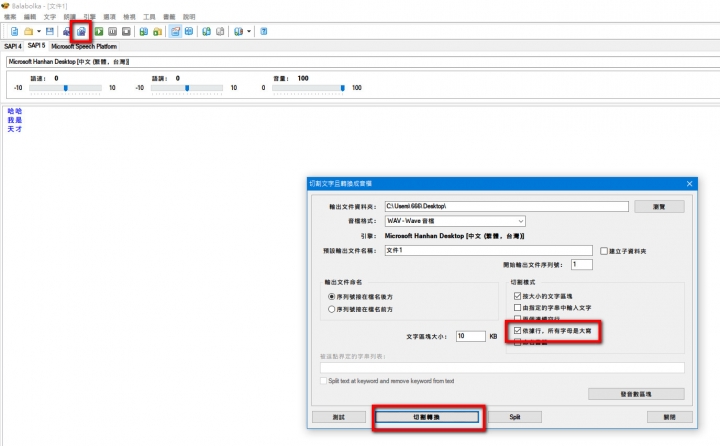Click wide button above 關閉 in dialog
Screen dimensions: 720x446
tap(636, 394)
